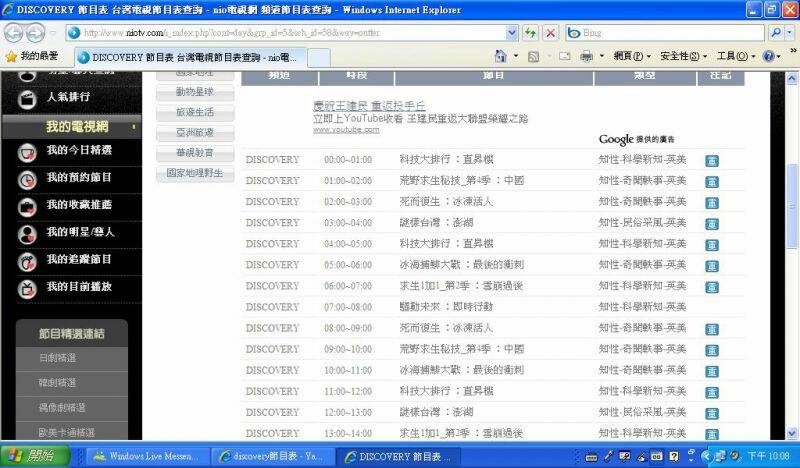Expand the Help button dropdown arrow
Viewport: 800px width, 468px height.
pos(779,57)
